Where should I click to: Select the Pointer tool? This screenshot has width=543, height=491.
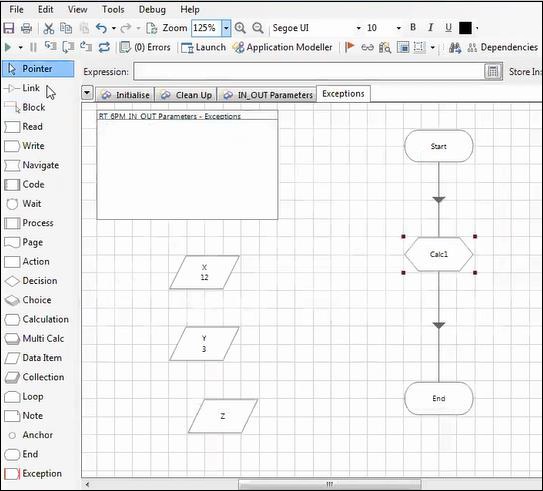[x=38, y=69]
